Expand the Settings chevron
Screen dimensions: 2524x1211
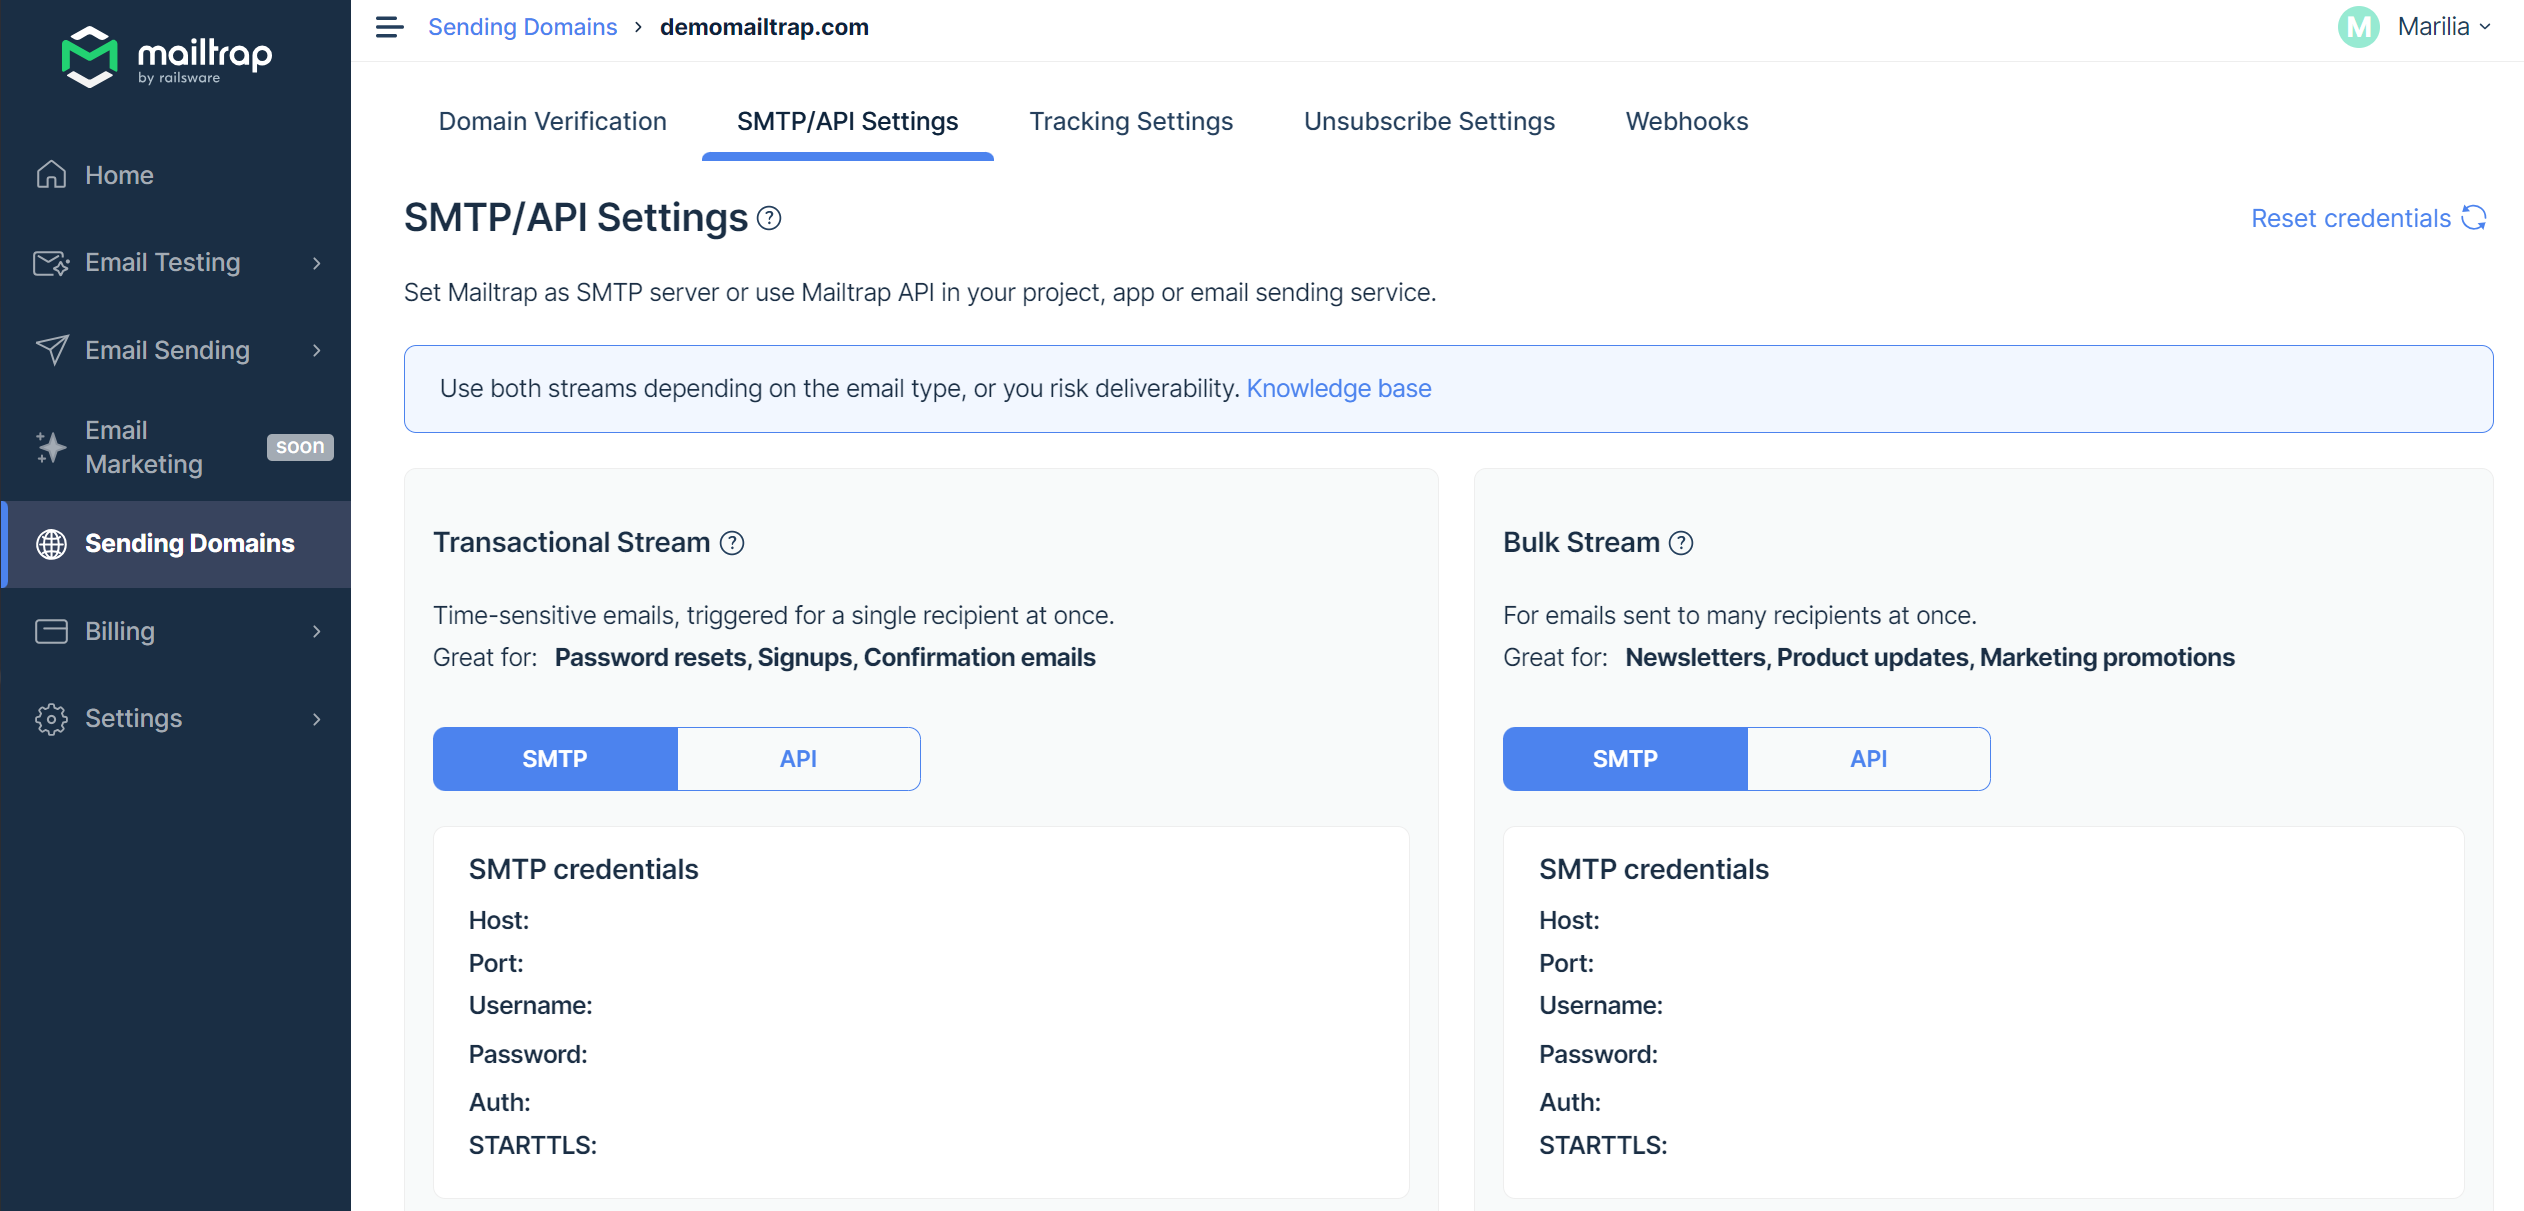point(317,719)
